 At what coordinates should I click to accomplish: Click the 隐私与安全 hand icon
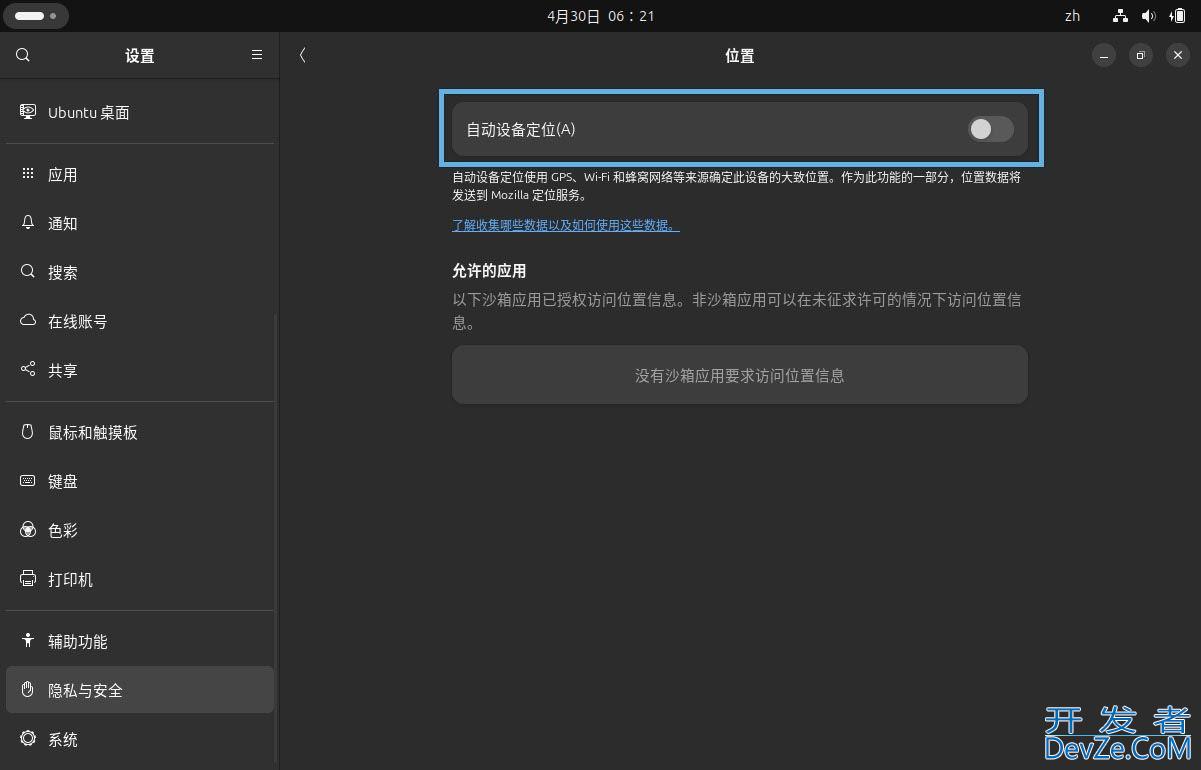click(28, 690)
